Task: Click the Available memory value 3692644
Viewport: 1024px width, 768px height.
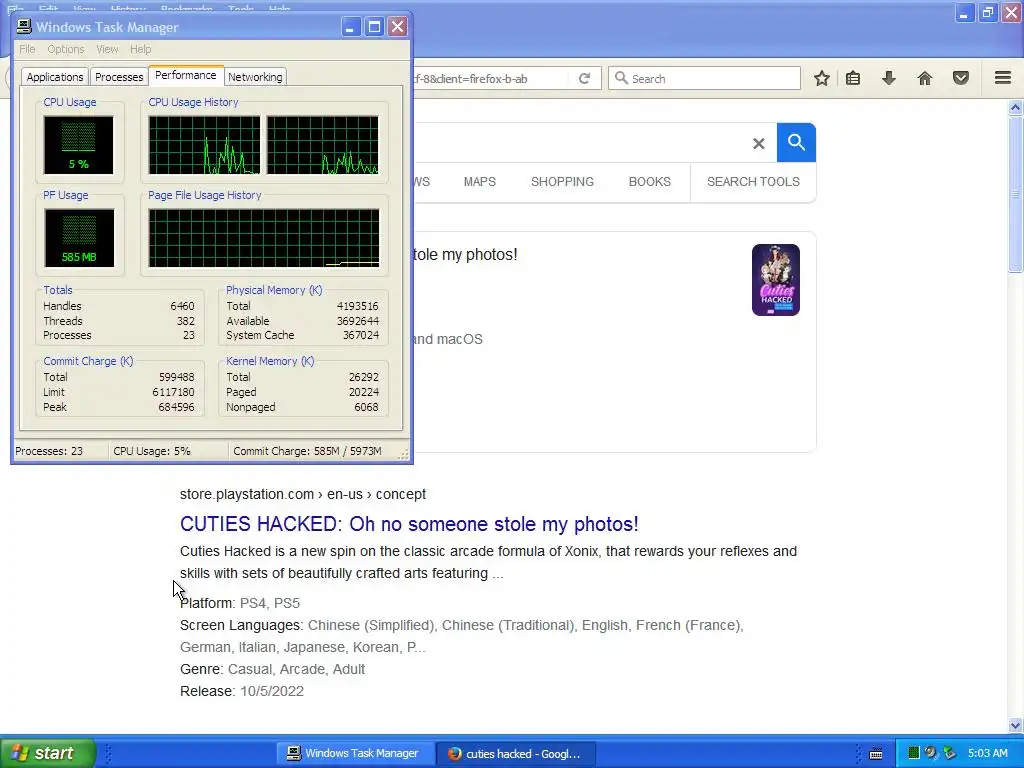Action: coord(357,321)
